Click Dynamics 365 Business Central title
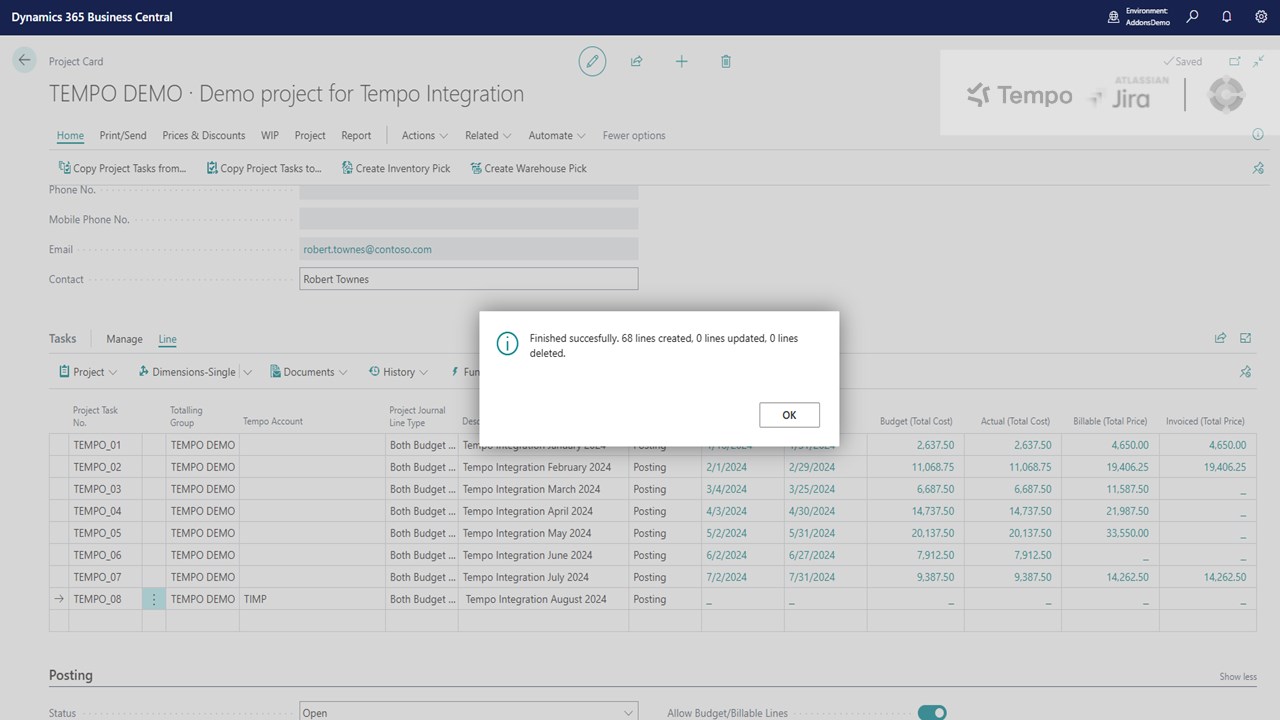1280x720 pixels. 92,17
